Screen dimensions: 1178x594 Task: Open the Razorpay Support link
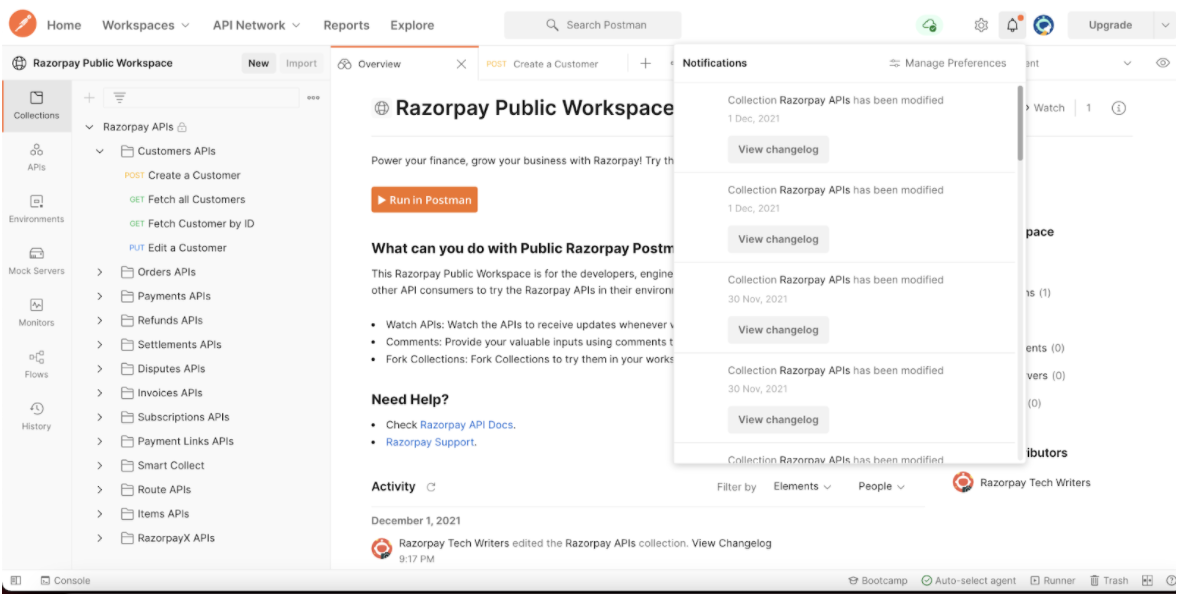[430, 442]
